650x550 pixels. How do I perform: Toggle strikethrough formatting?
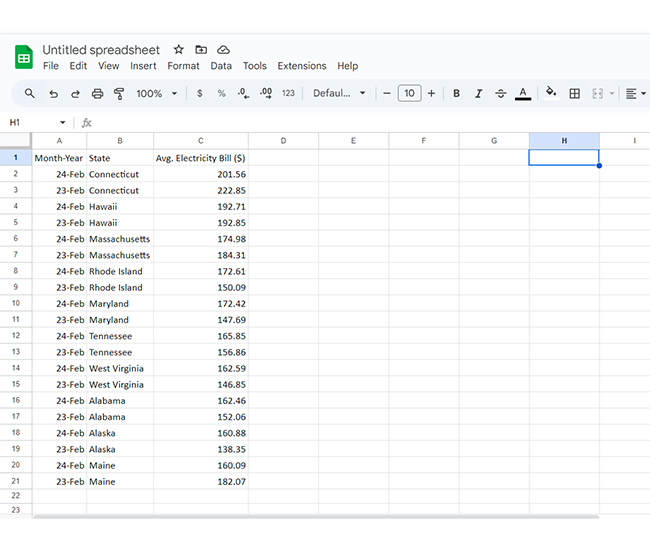501,94
